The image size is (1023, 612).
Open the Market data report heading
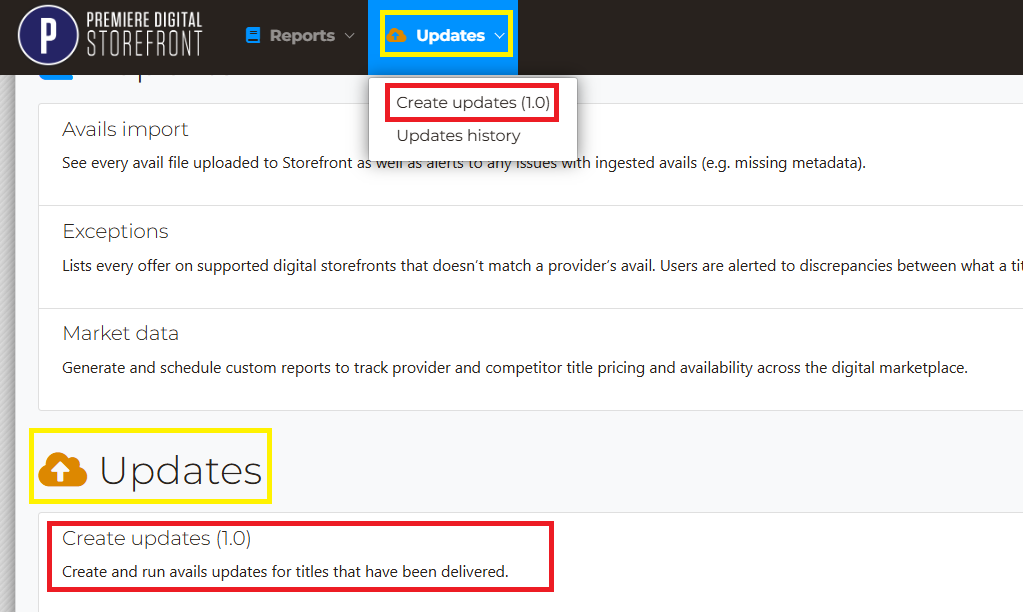click(x=120, y=333)
